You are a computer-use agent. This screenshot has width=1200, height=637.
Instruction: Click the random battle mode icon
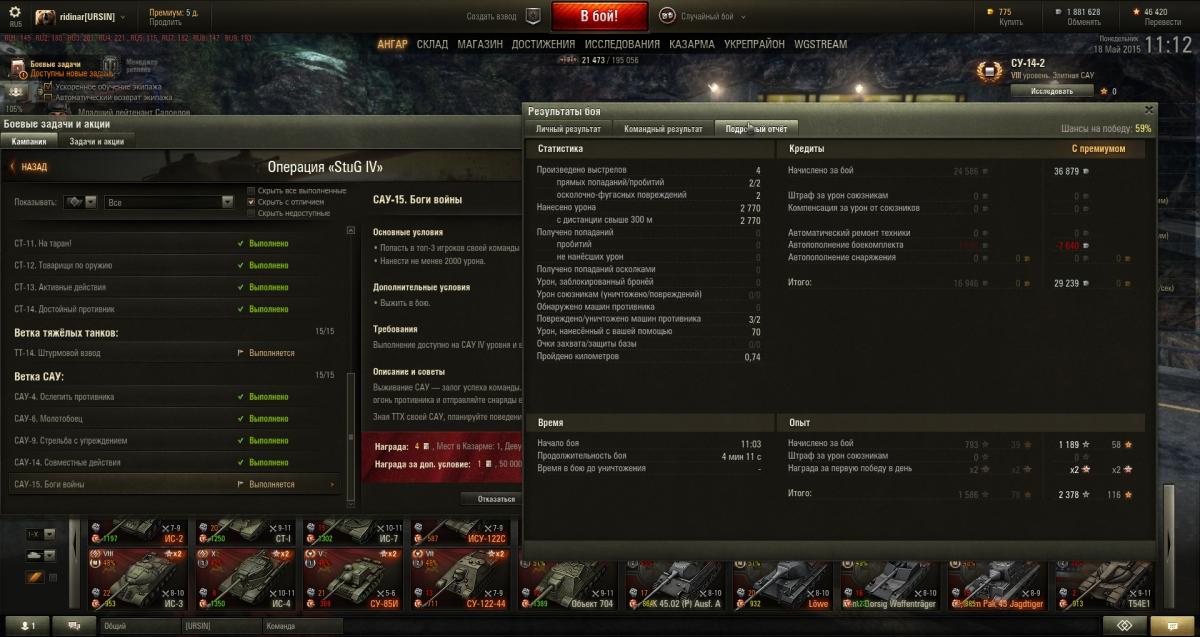point(667,16)
